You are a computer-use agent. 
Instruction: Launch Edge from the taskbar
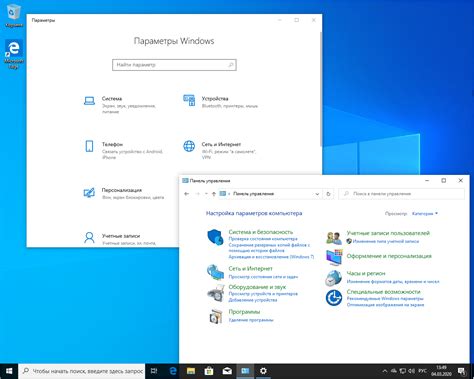point(173,371)
